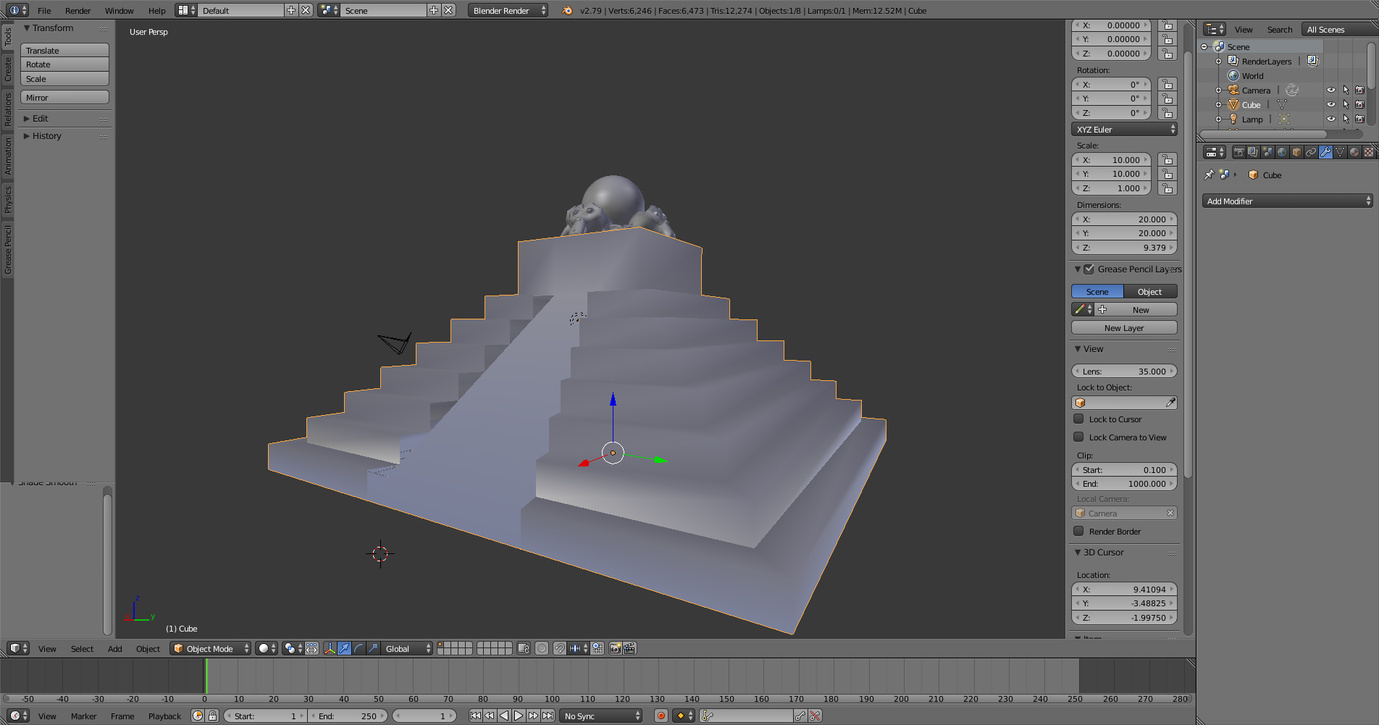Screen dimensions: 1379x725
Task: Enable the Lock to Cursor checkbox
Action: coord(1079,419)
